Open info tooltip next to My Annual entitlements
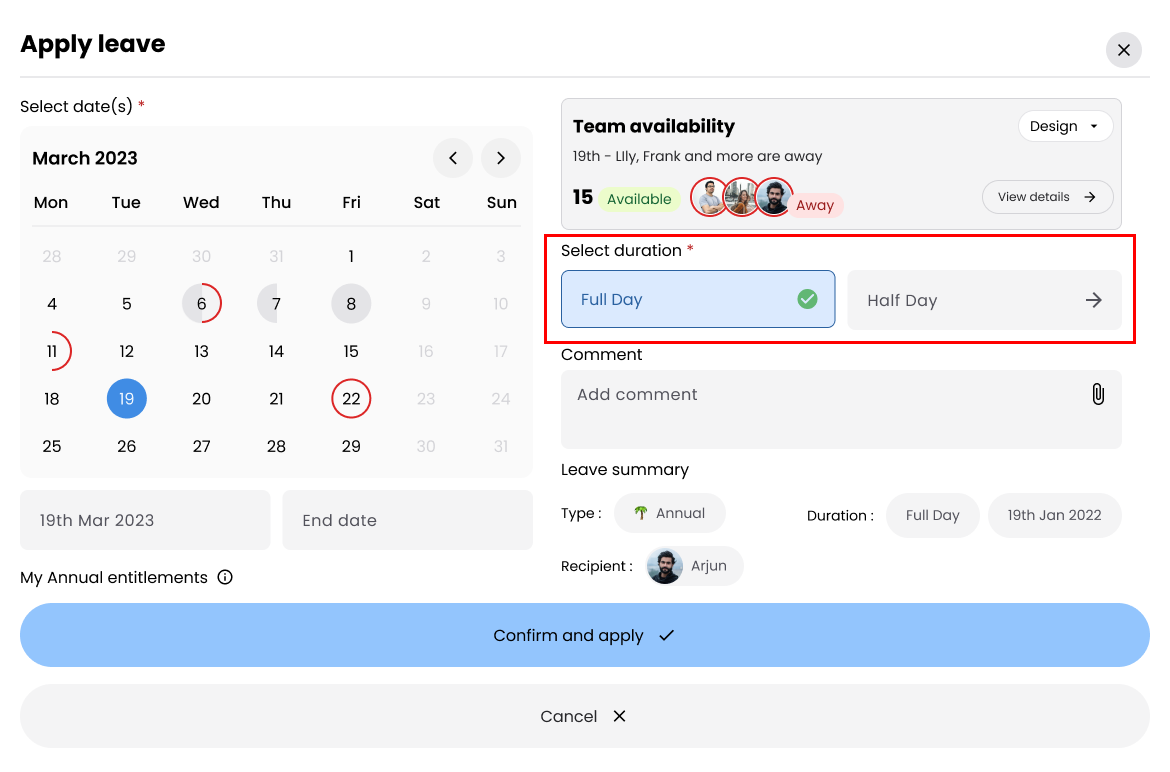The width and height of the screenshot is (1170, 772). click(225, 577)
